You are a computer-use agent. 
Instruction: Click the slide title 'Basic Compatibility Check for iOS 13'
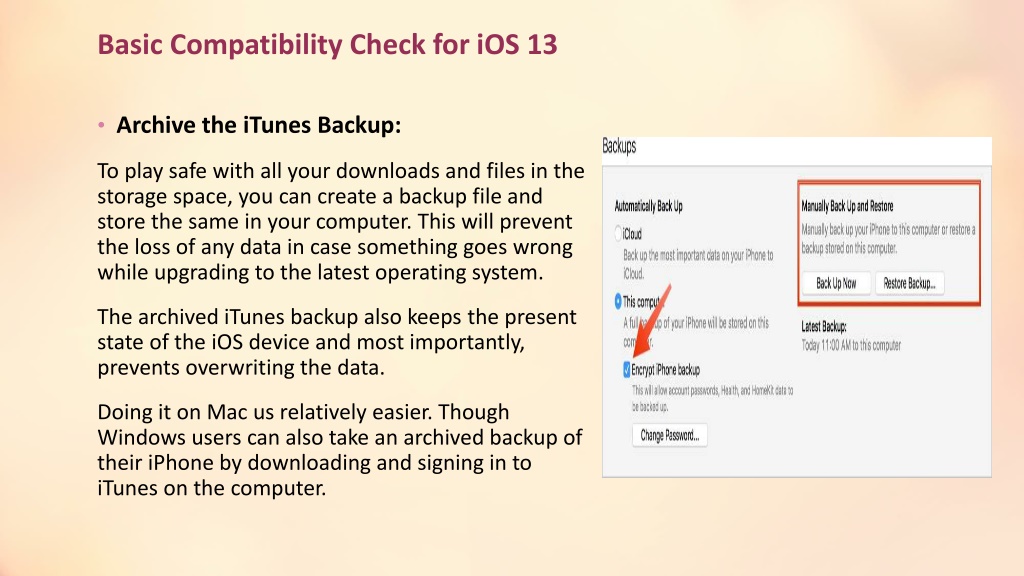[x=327, y=44]
